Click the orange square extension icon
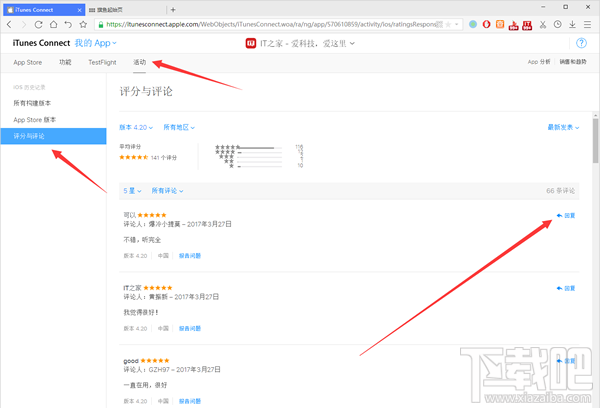600x408 pixels. point(500,24)
